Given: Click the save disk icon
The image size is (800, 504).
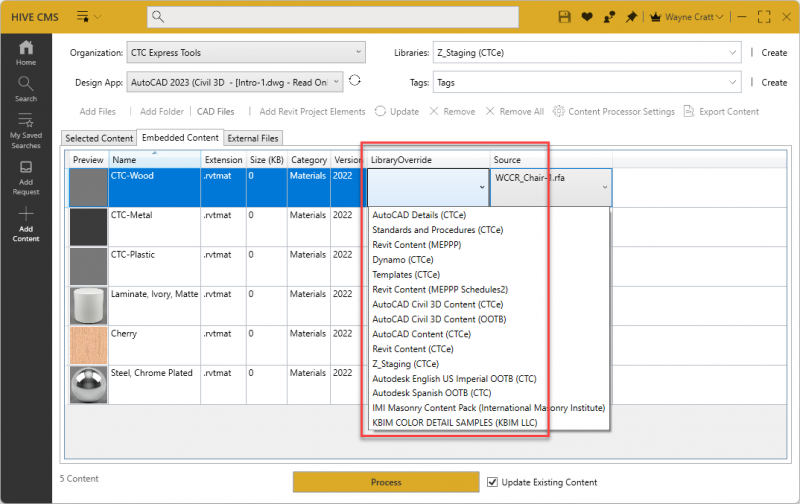Looking at the screenshot, I should click(564, 17).
